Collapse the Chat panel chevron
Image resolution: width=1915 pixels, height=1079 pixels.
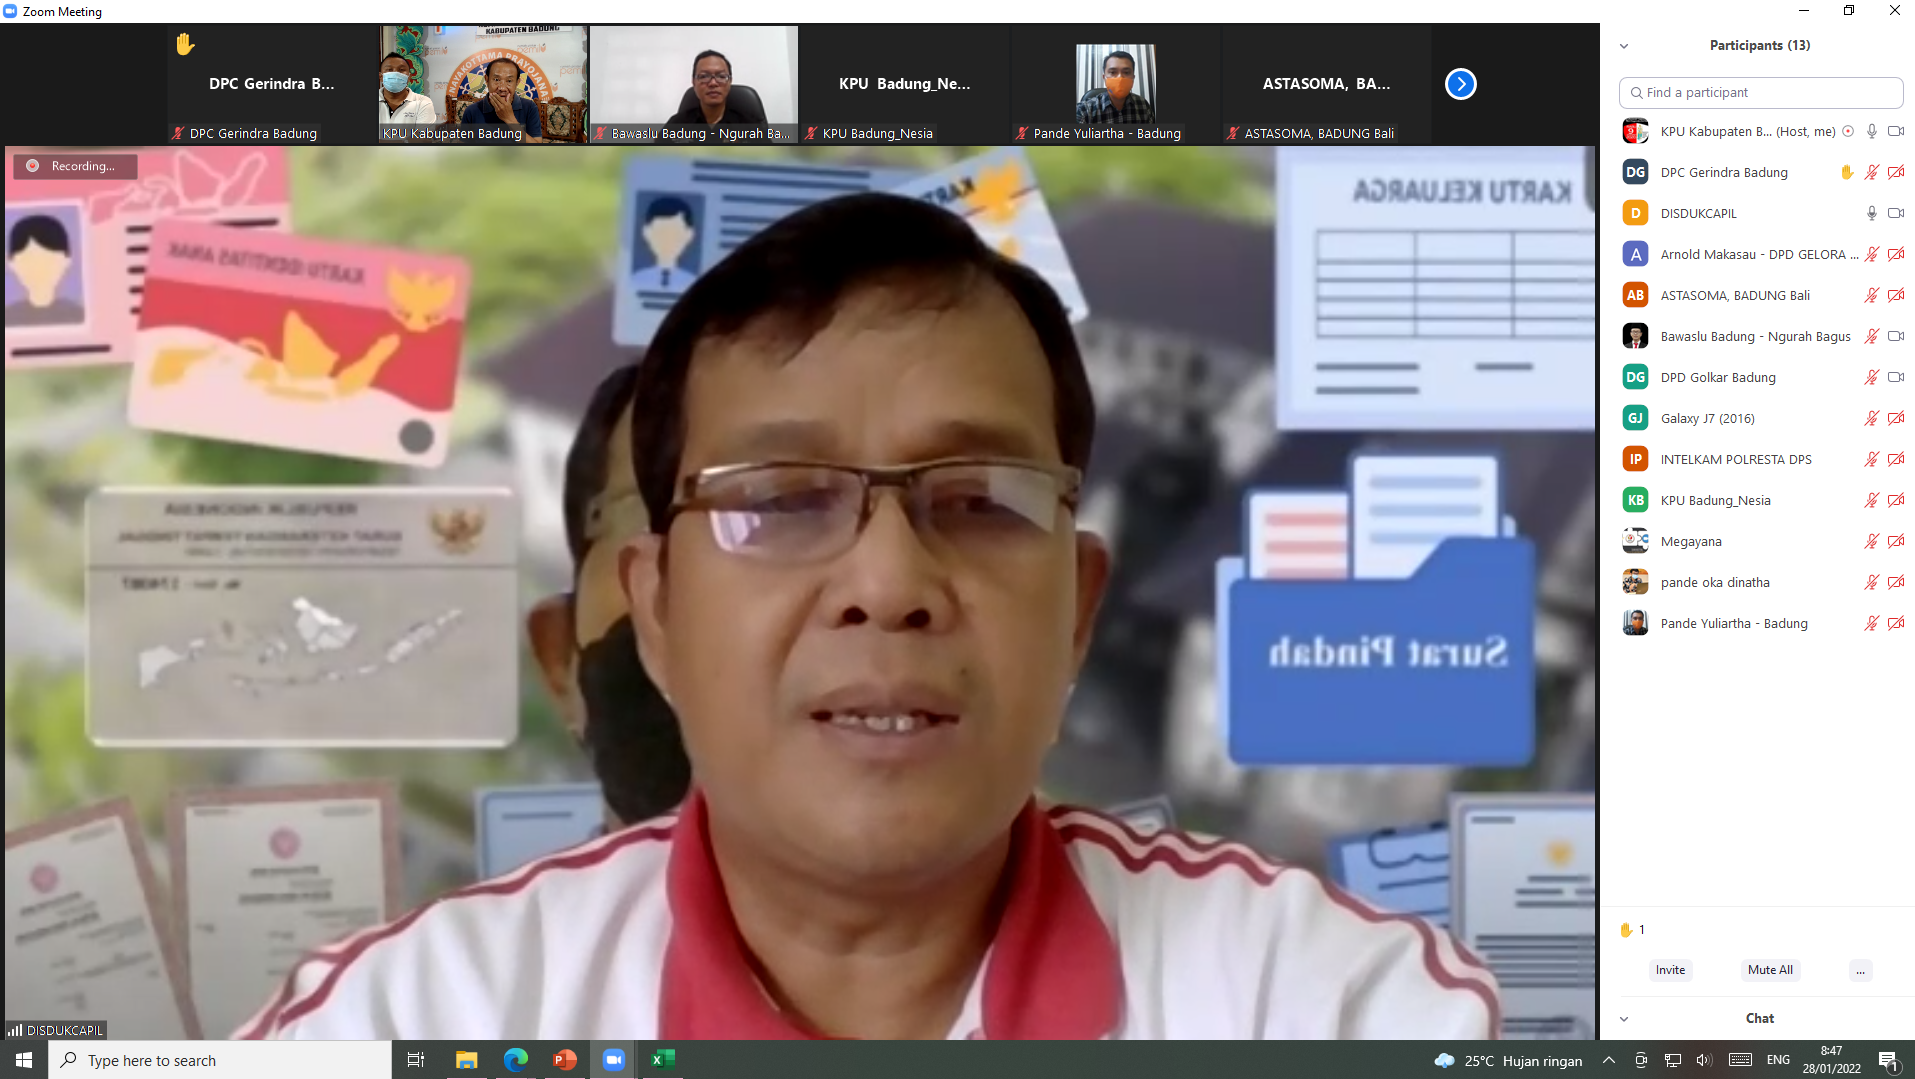[x=1624, y=1018]
